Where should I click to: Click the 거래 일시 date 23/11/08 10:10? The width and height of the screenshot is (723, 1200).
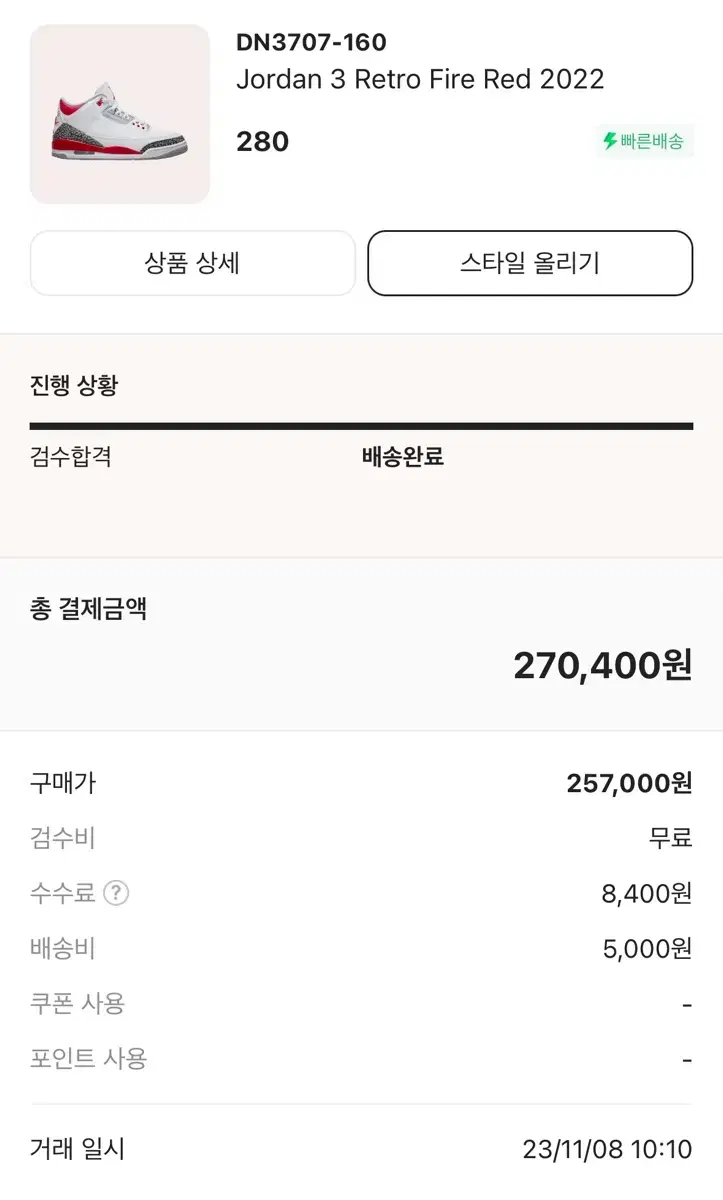pos(607,1150)
